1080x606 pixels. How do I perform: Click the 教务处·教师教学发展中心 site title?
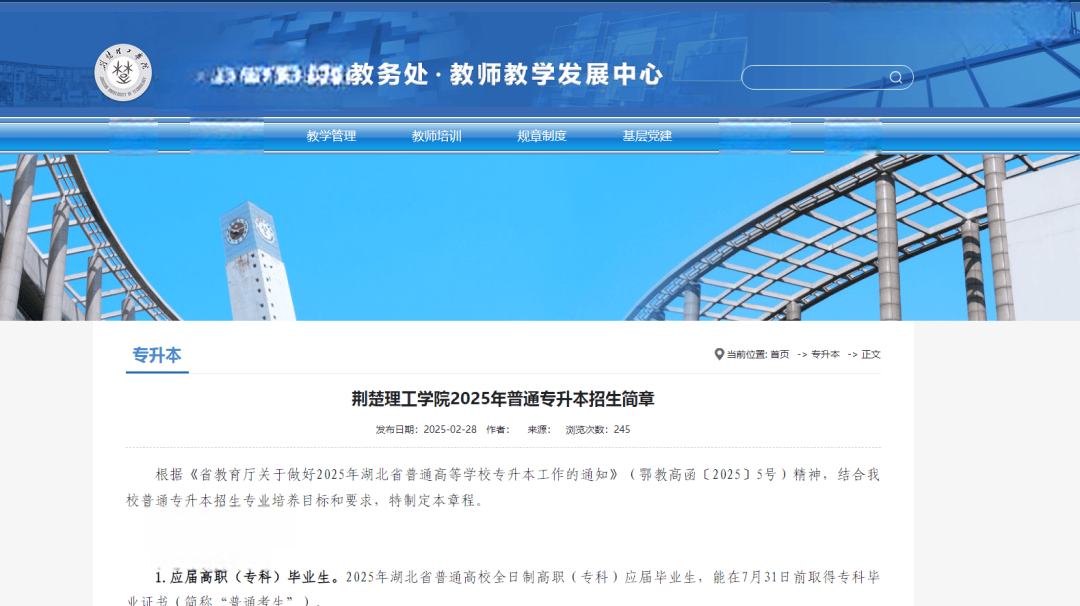click(x=505, y=74)
